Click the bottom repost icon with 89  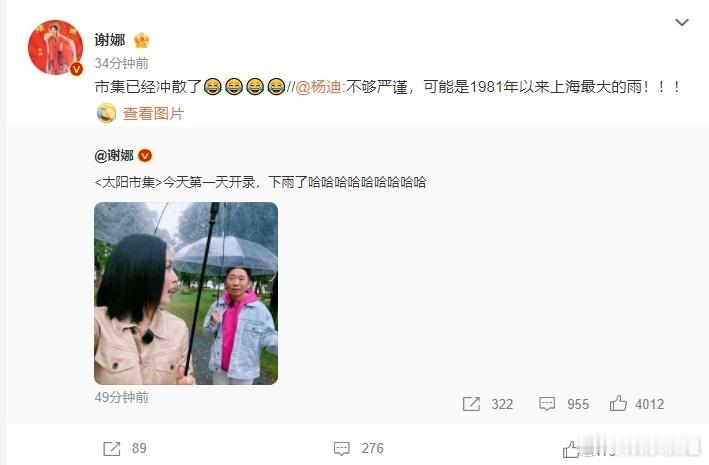[112, 448]
